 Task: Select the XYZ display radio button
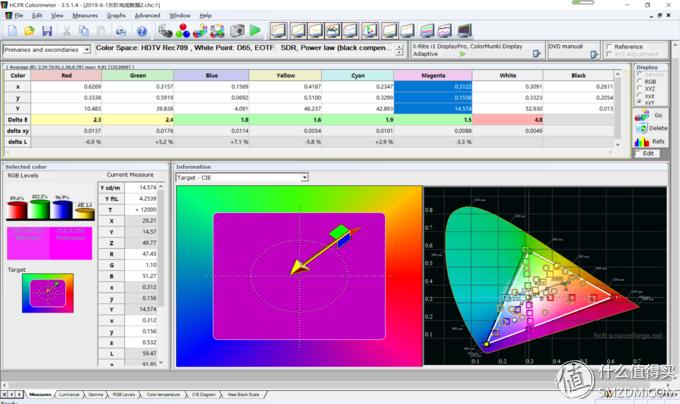pyautogui.click(x=640, y=89)
